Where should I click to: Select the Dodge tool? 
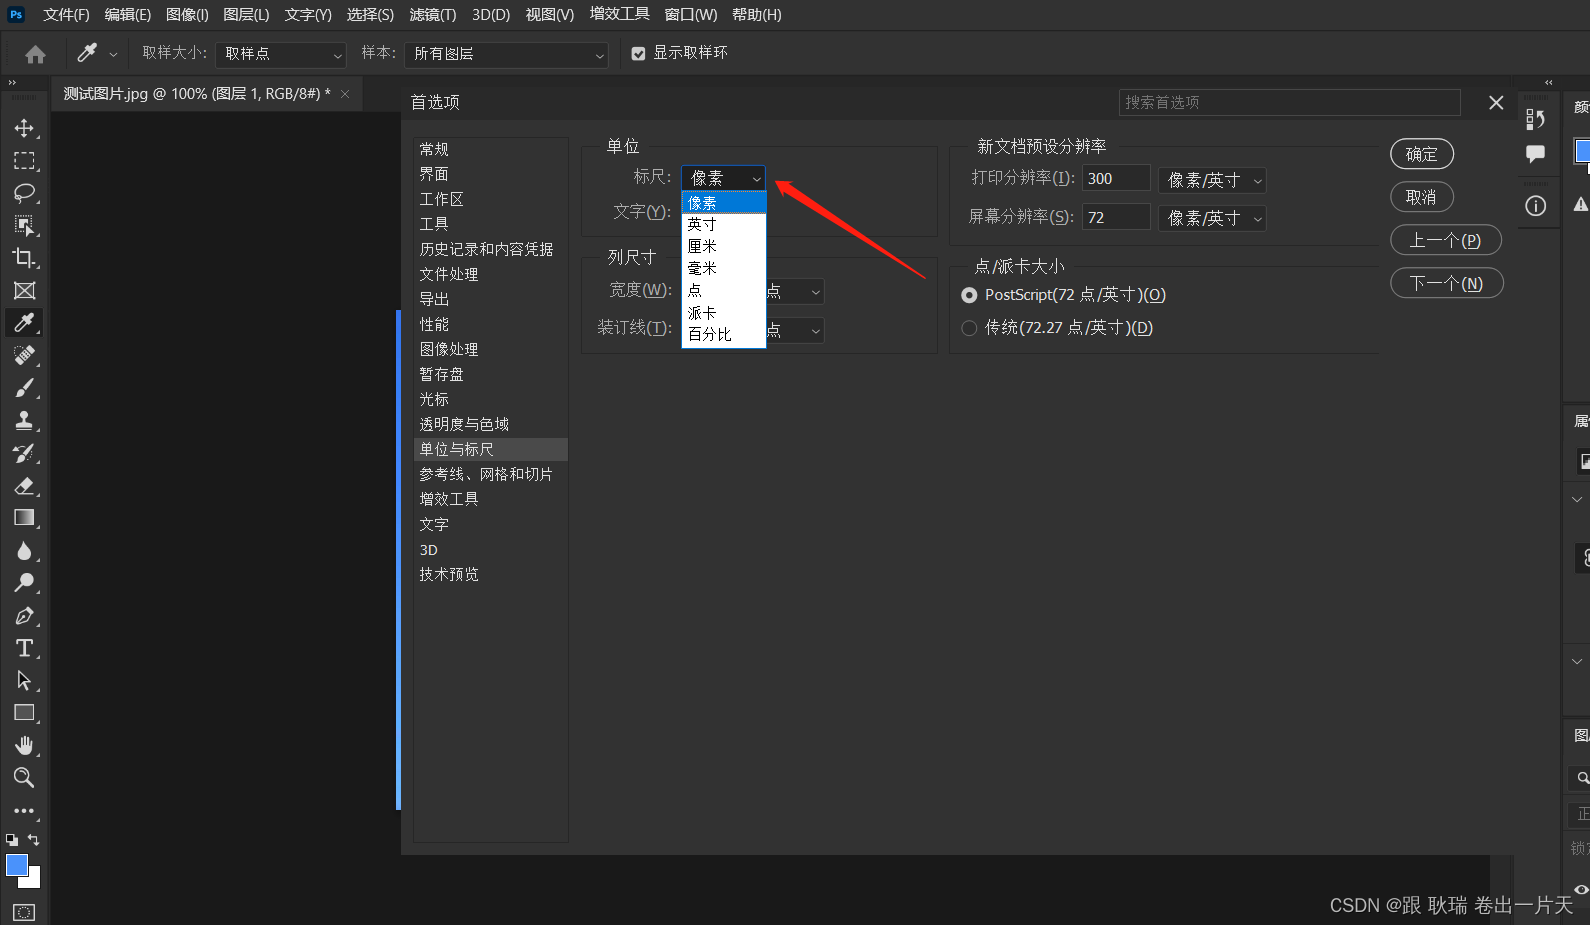coord(24,582)
